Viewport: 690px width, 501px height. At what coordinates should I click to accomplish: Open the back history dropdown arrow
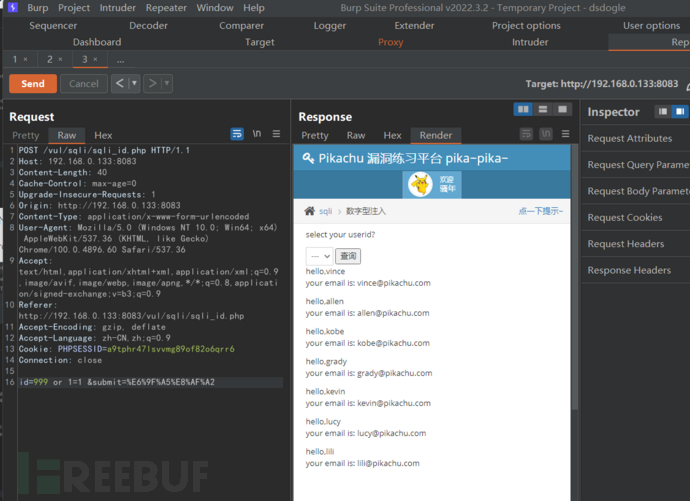tap(134, 83)
